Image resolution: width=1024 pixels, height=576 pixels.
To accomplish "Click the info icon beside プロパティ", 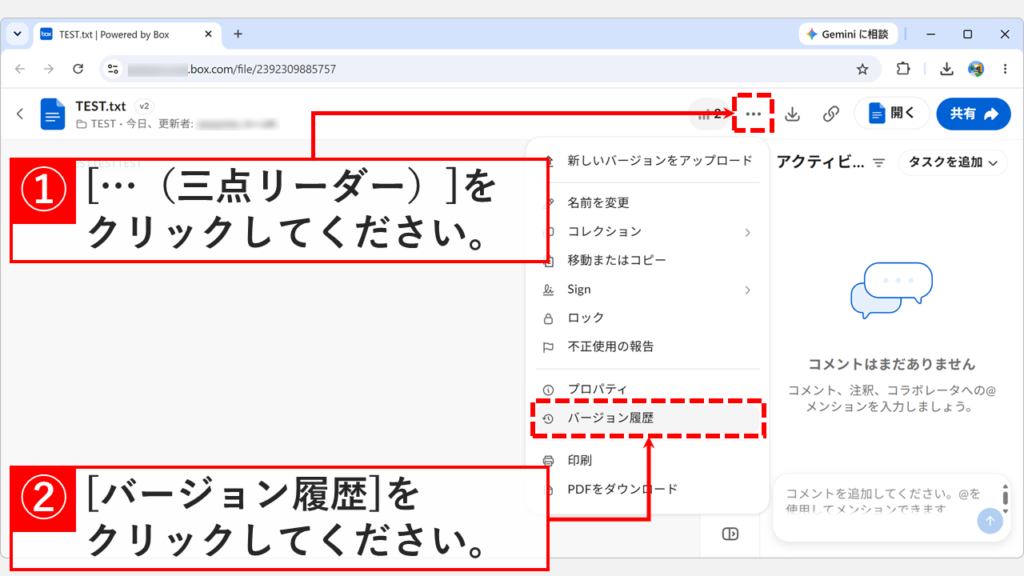I will click(548, 389).
